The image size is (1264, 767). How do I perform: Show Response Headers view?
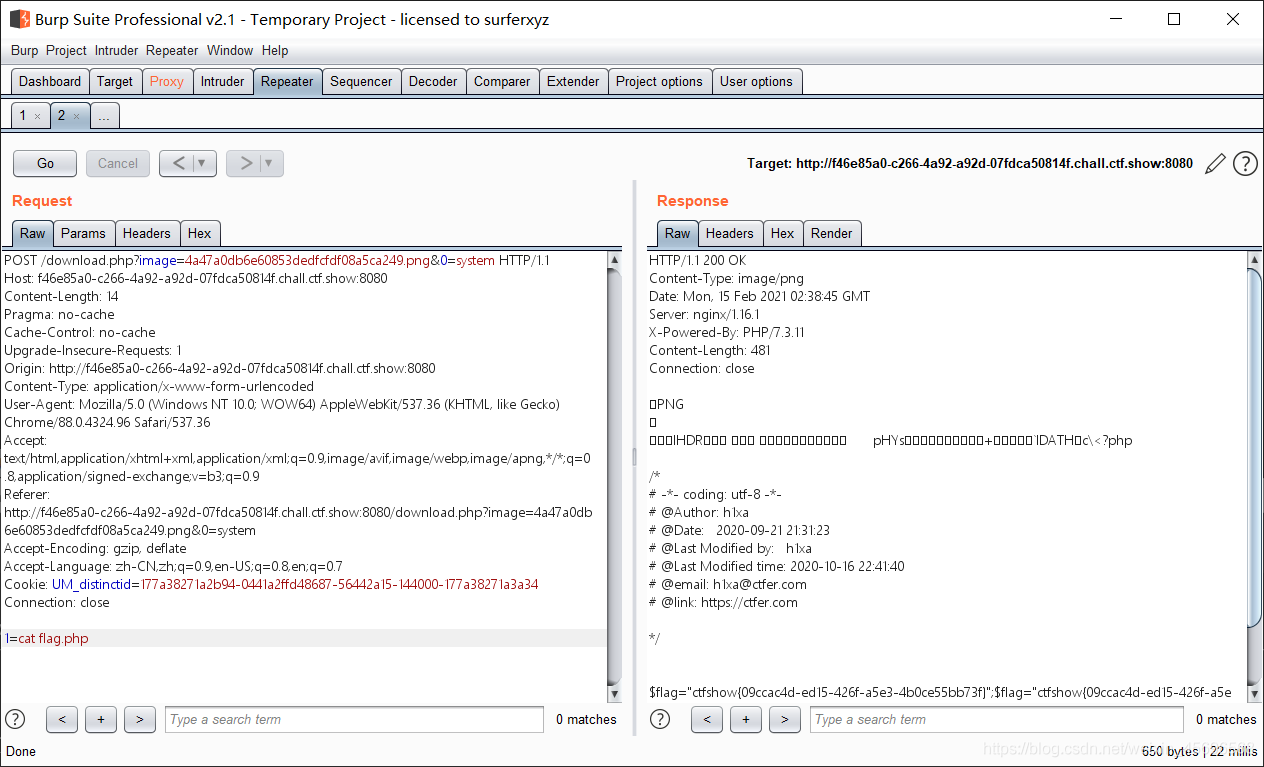tap(730, 233)
